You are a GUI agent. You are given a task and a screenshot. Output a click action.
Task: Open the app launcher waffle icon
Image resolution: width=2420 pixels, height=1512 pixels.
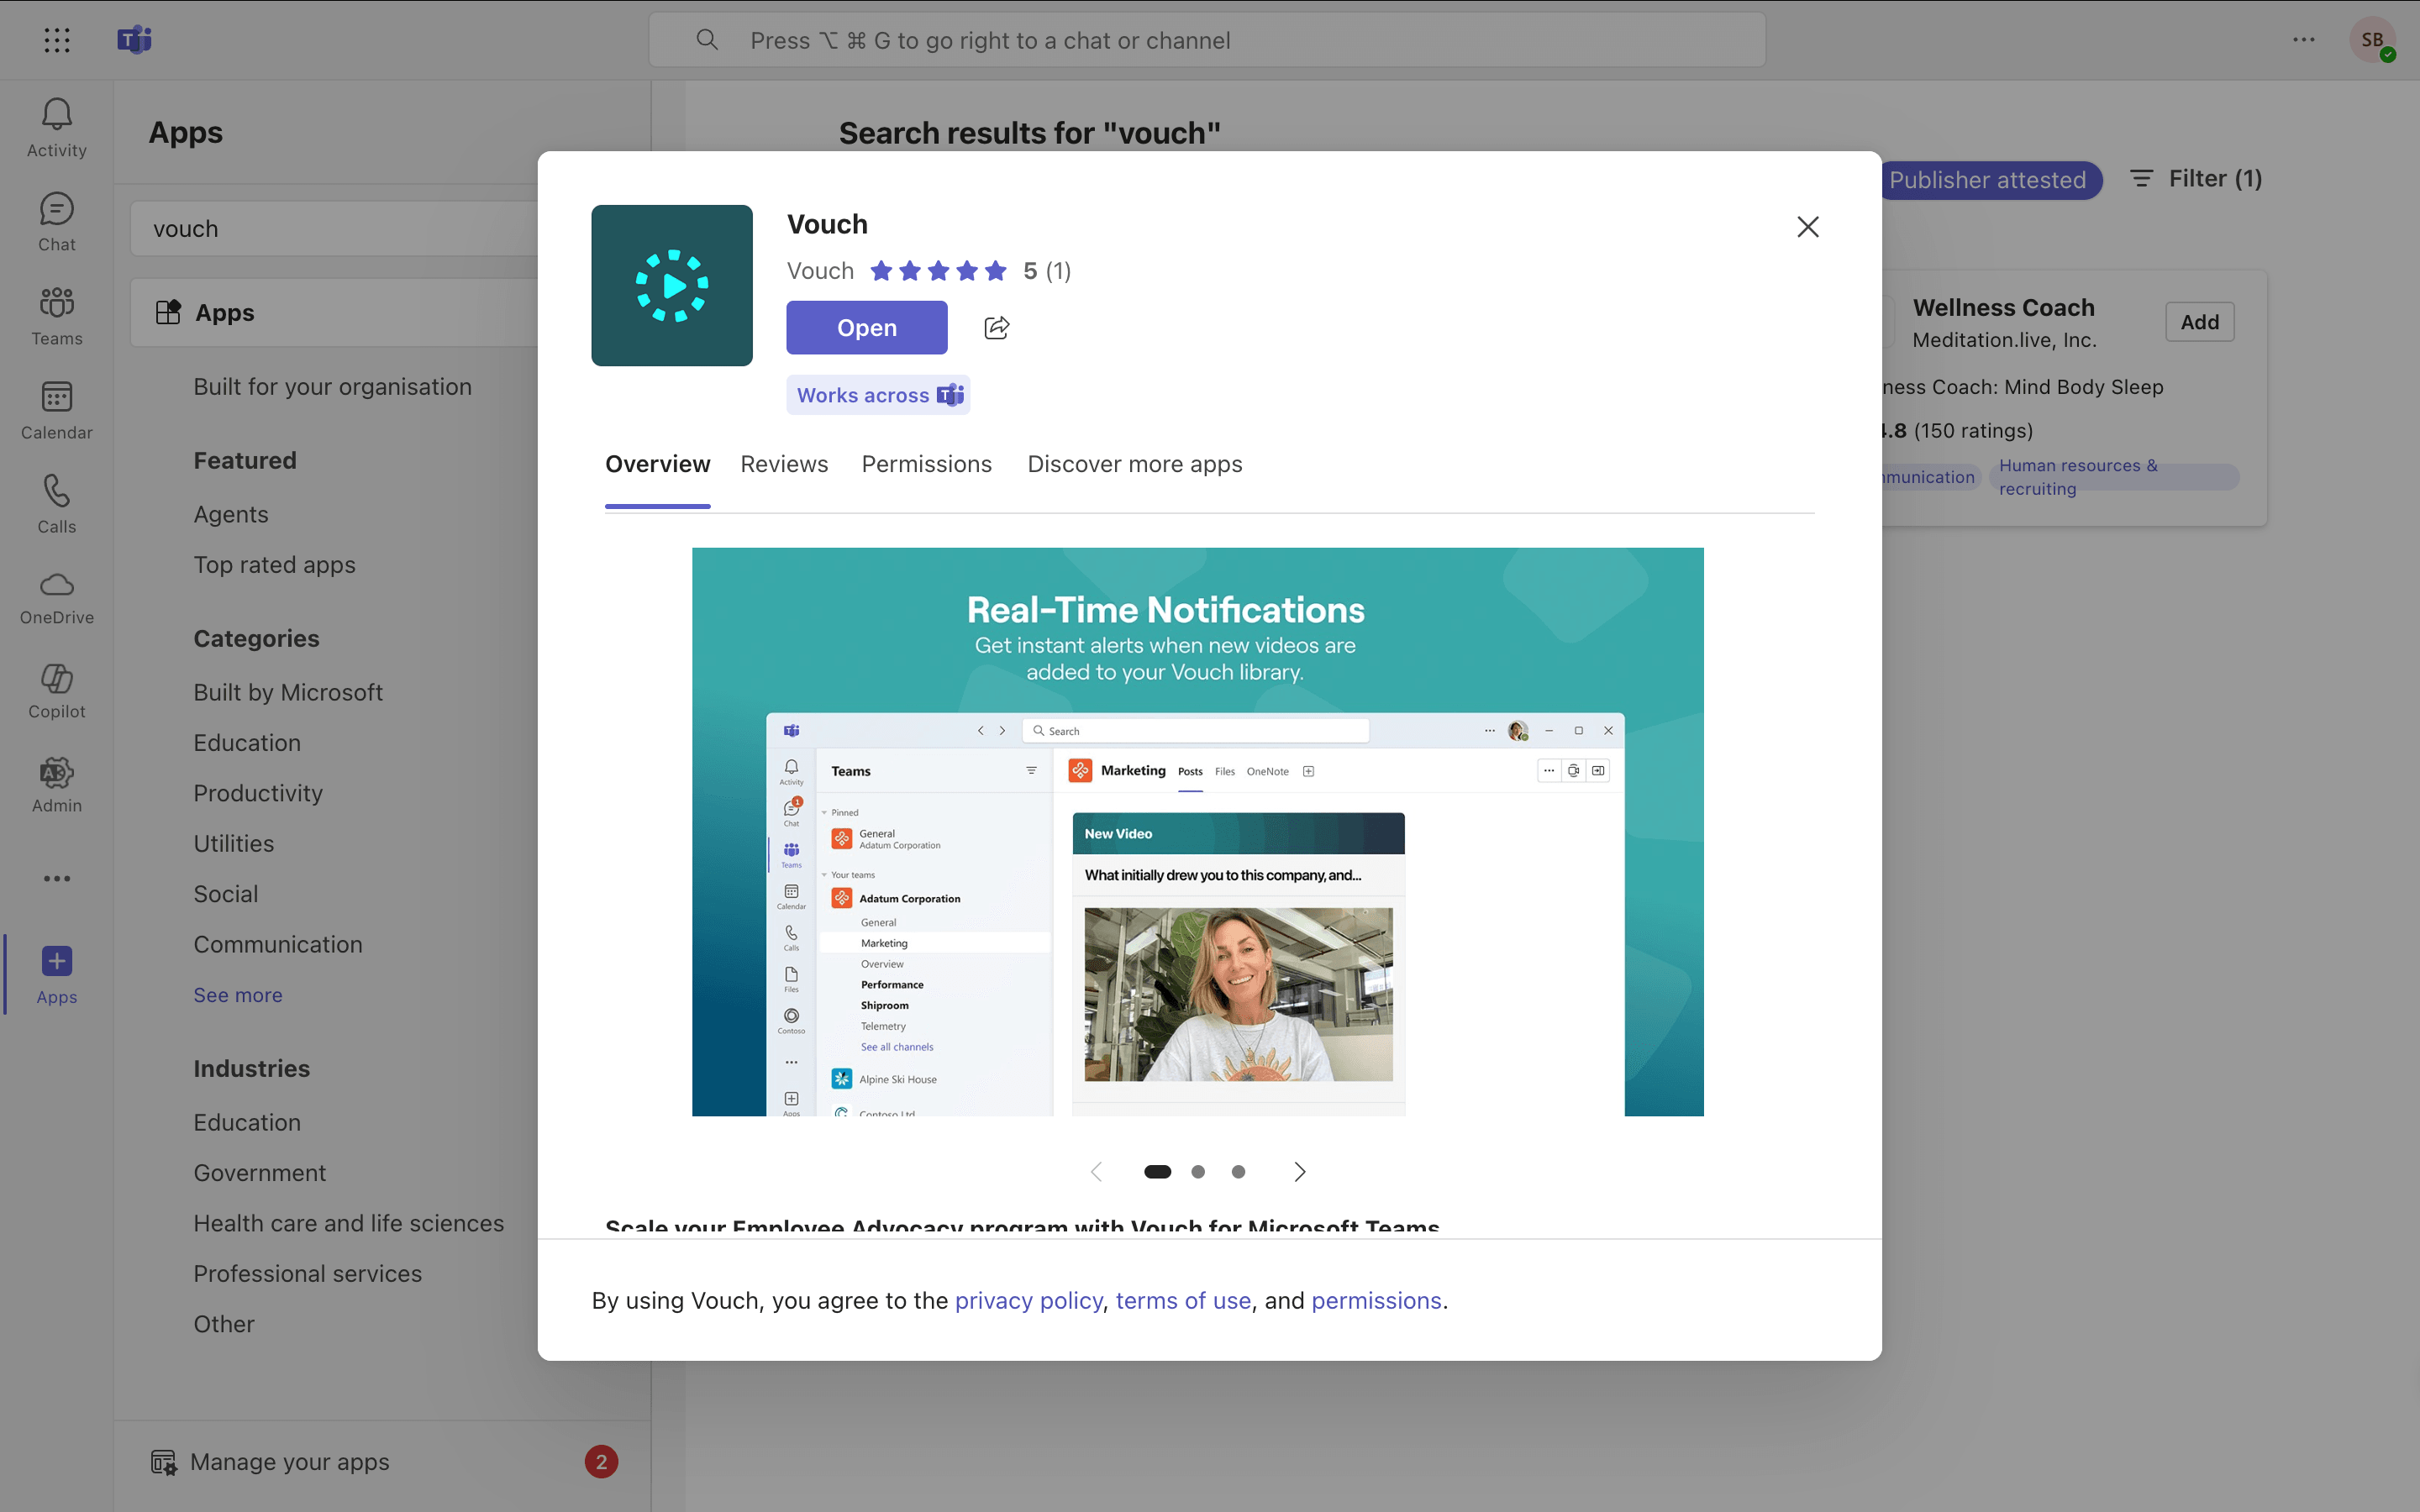57,40
